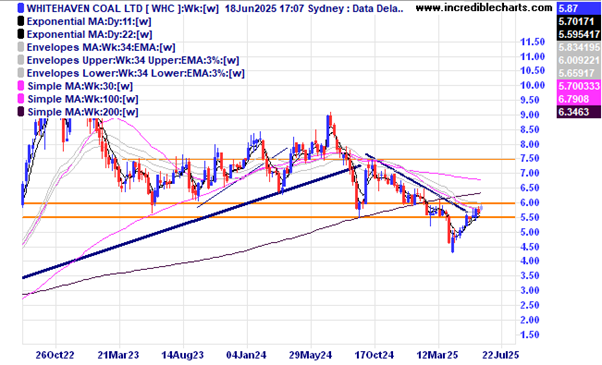Click the dark 6.3463 value box
Image resolution: width=602 pixels, height=365 pixels.
579,112
